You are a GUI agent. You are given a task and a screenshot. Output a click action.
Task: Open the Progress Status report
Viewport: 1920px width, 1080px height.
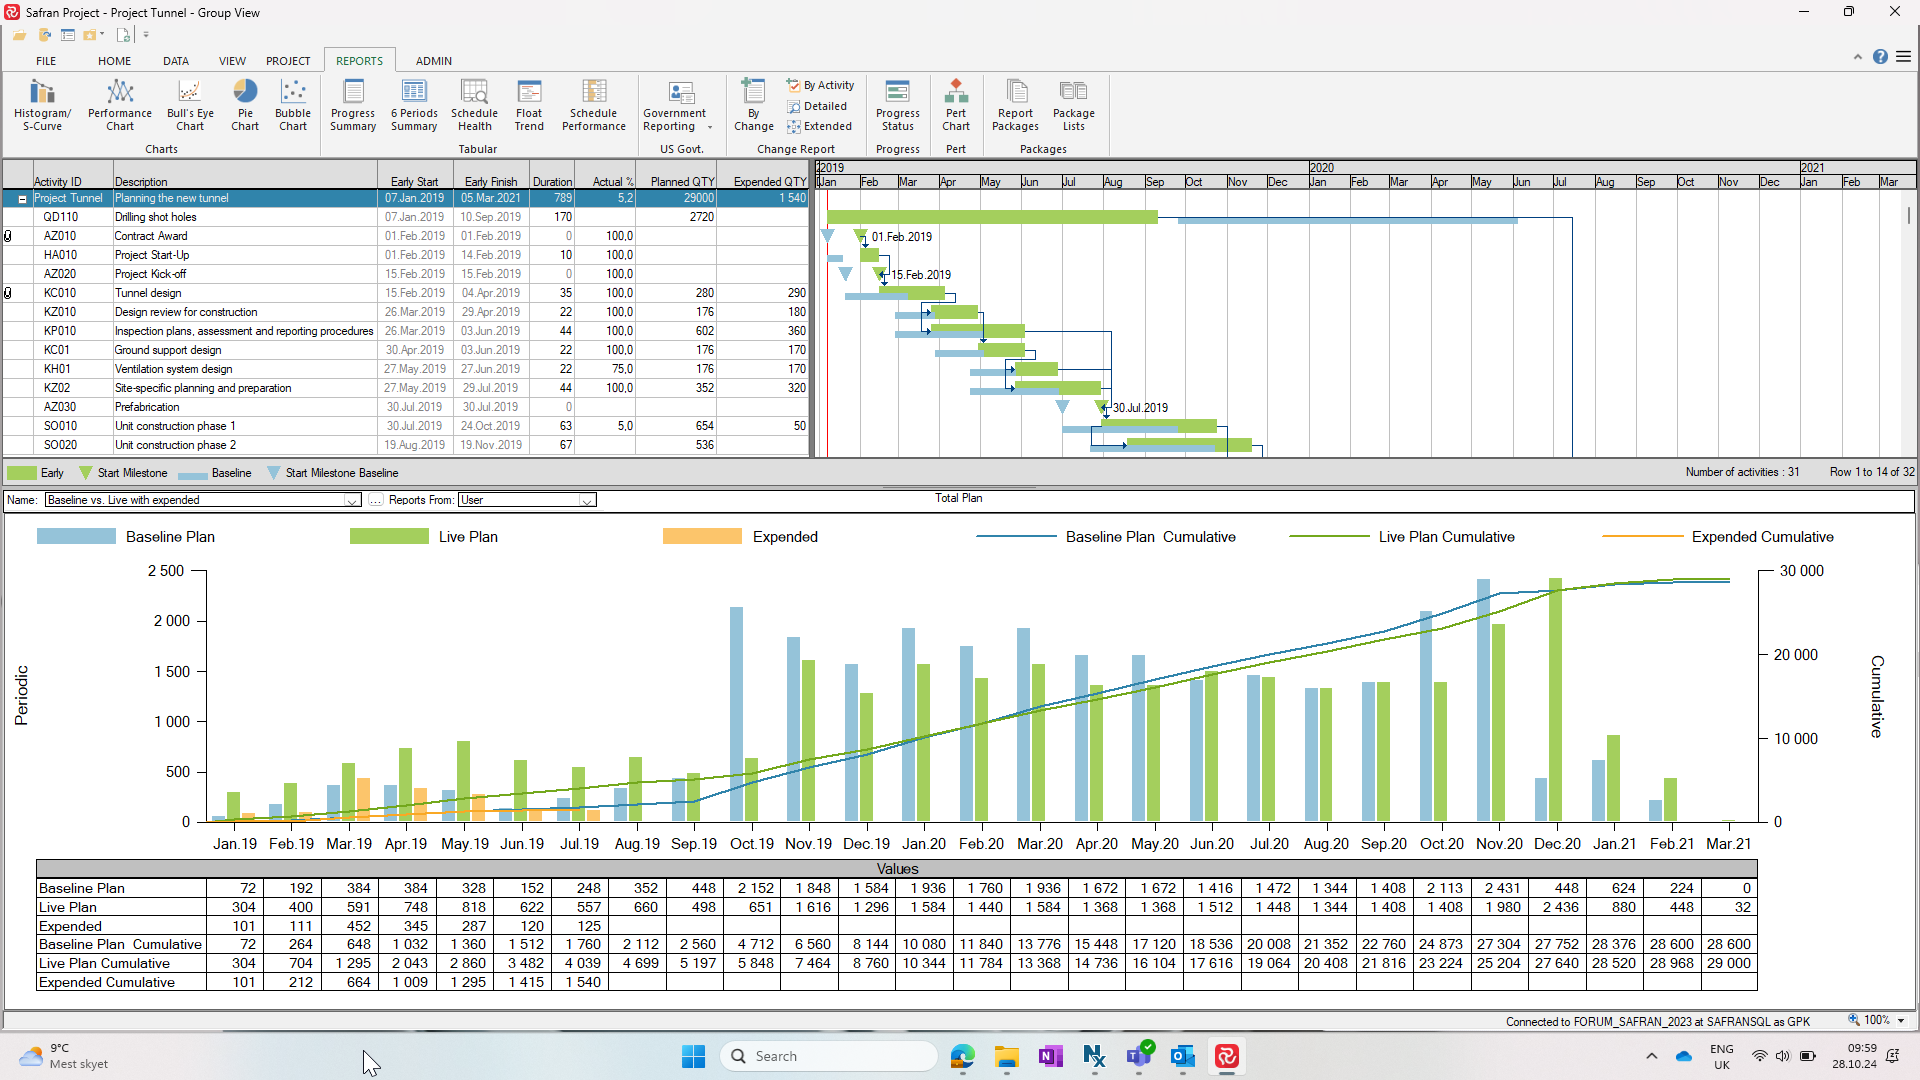[898, 105]
